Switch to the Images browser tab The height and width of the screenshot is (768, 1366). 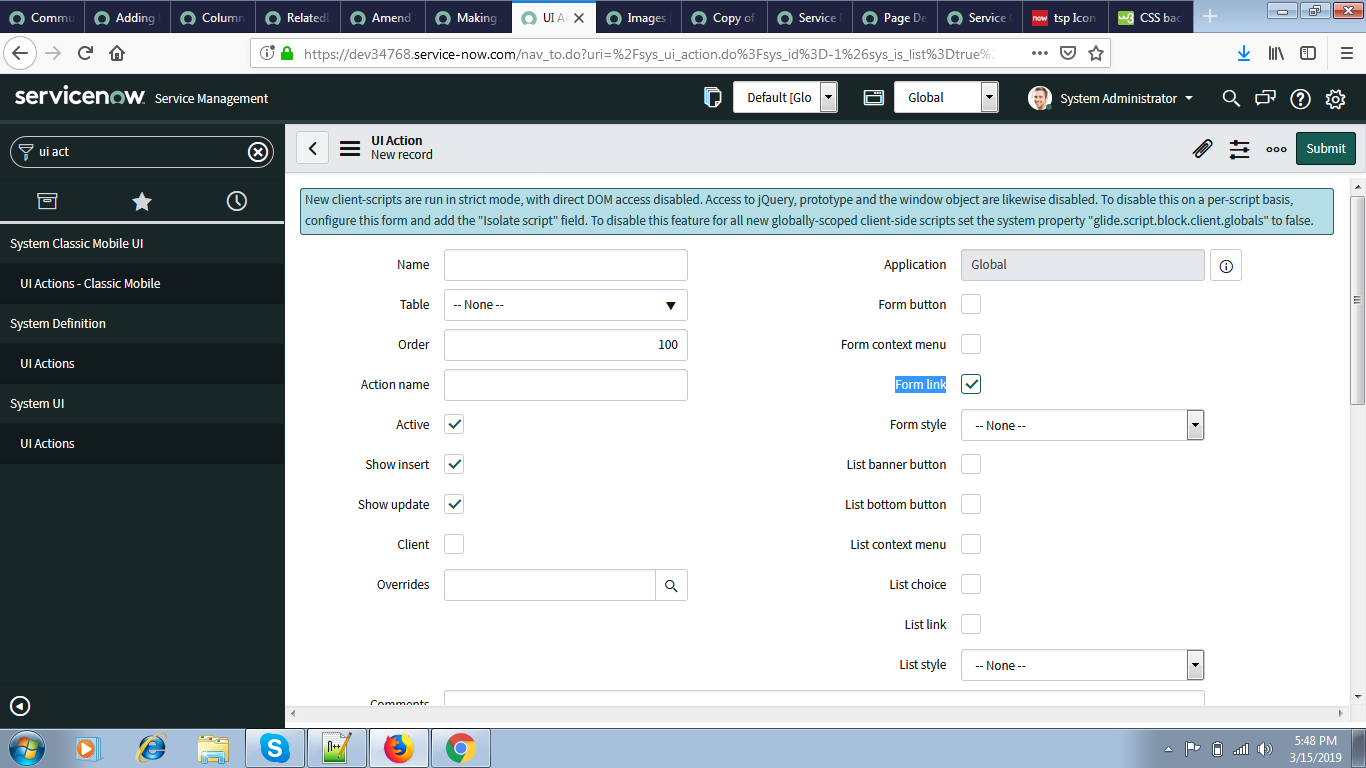(637, 17)
